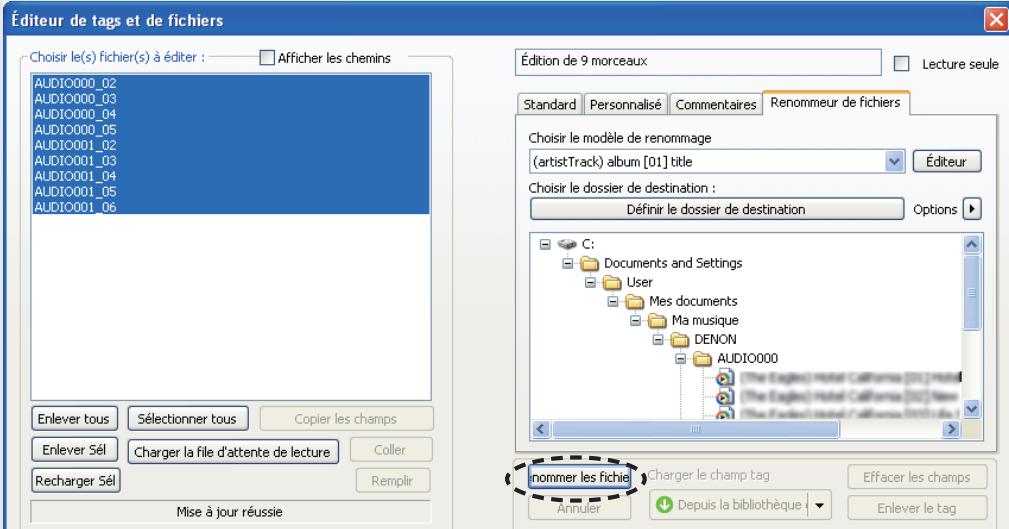Viewport: 1009px width, 529px height.
Task: Click first audio file icon under AUDIO000
Action: pos(725,378)
